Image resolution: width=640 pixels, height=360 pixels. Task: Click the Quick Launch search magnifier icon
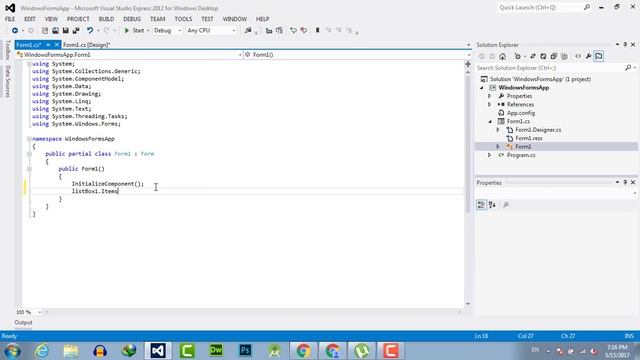click(587, 7)
